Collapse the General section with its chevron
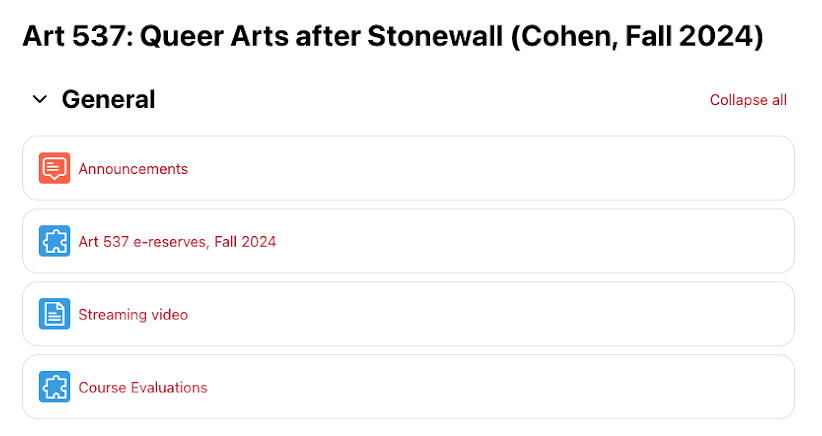 pyautogui.click(x=39, y=99)
